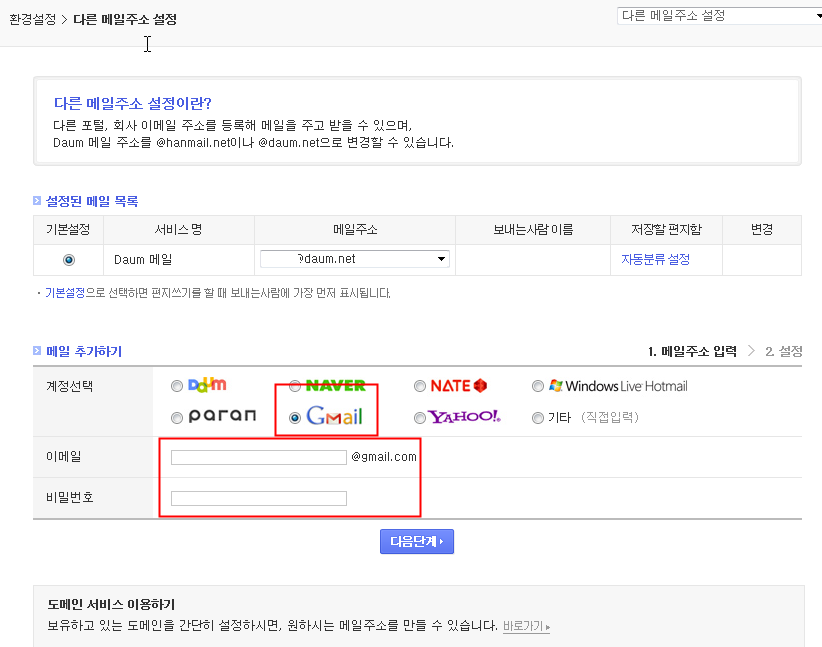Viewport: 822px width, 647px height.
Task: Click the @gmail.com suffix text
Action: click(384, 457)
